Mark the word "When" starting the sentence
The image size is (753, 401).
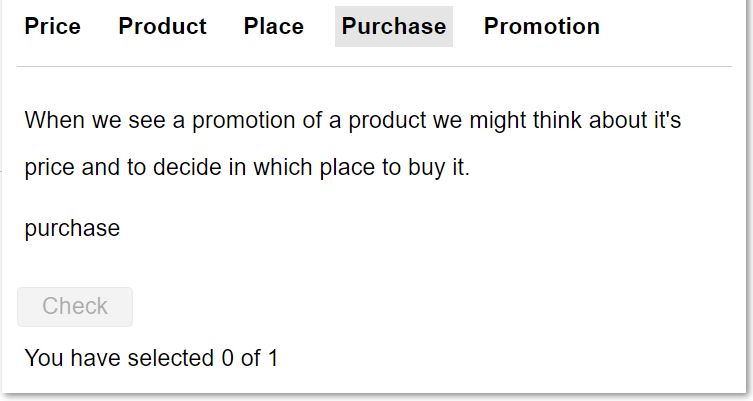point(54,120)
